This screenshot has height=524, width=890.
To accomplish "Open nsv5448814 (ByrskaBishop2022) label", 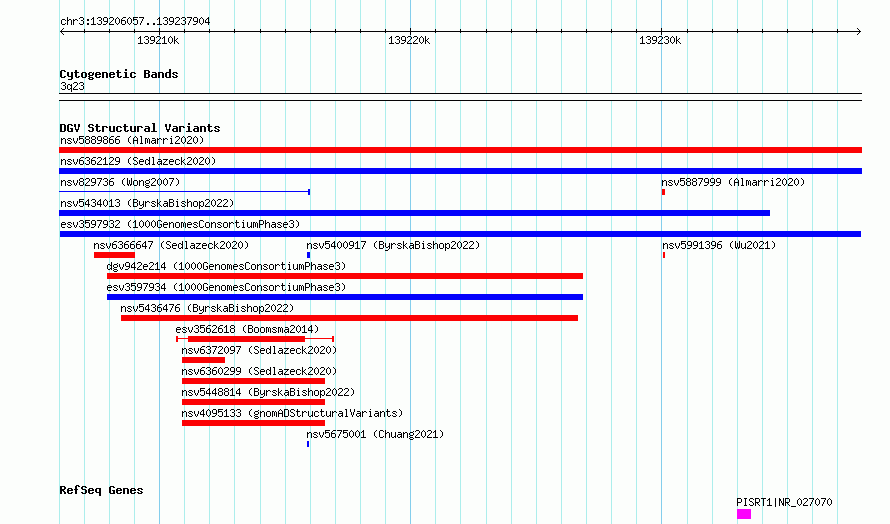I will 268,392.
